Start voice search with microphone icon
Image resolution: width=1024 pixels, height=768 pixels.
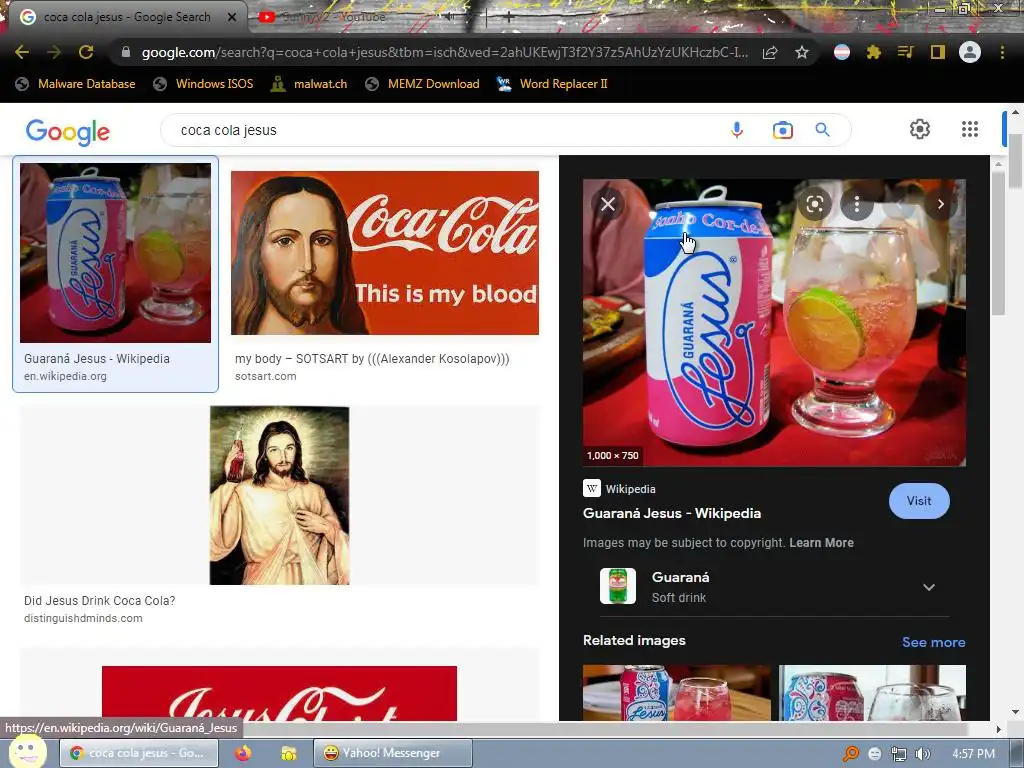click(737, 130)
